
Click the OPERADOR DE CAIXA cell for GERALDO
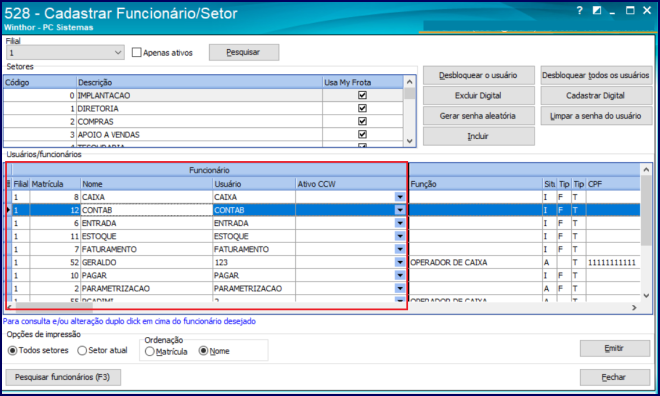tap(476, 262)
